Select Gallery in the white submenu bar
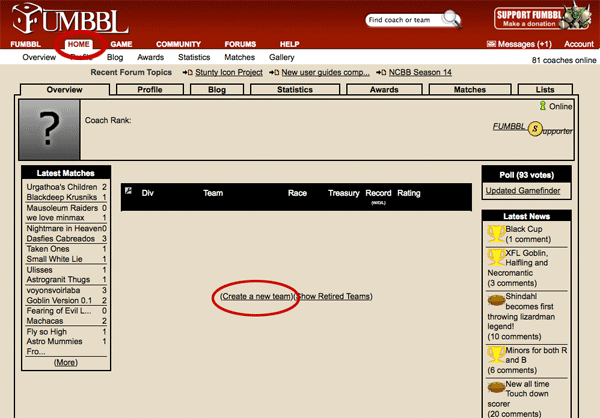Screen dimensions: 600x418 (x=282, y=57)
